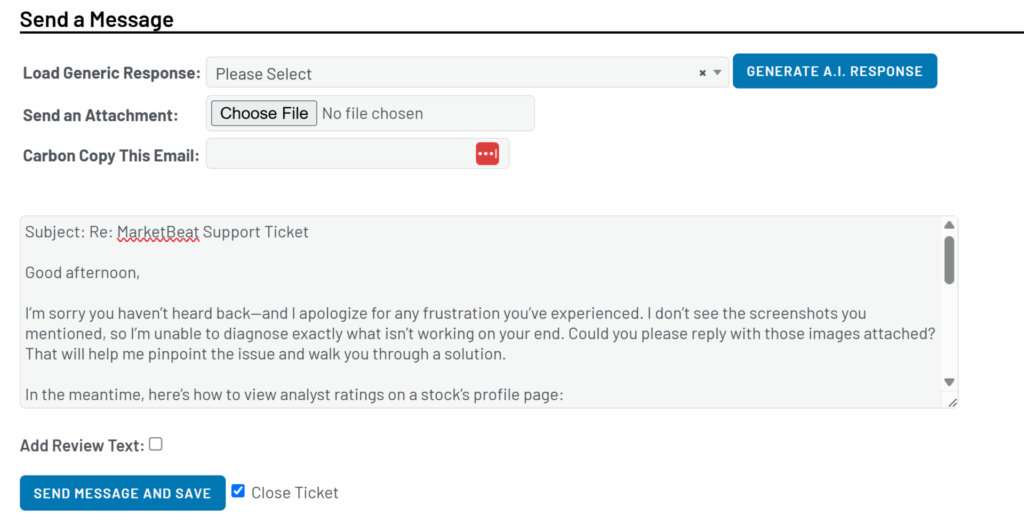This screenshot has height=514, width=1024.
Task: Focus the Carbon Copy This Email field
Action: point(340,154)
